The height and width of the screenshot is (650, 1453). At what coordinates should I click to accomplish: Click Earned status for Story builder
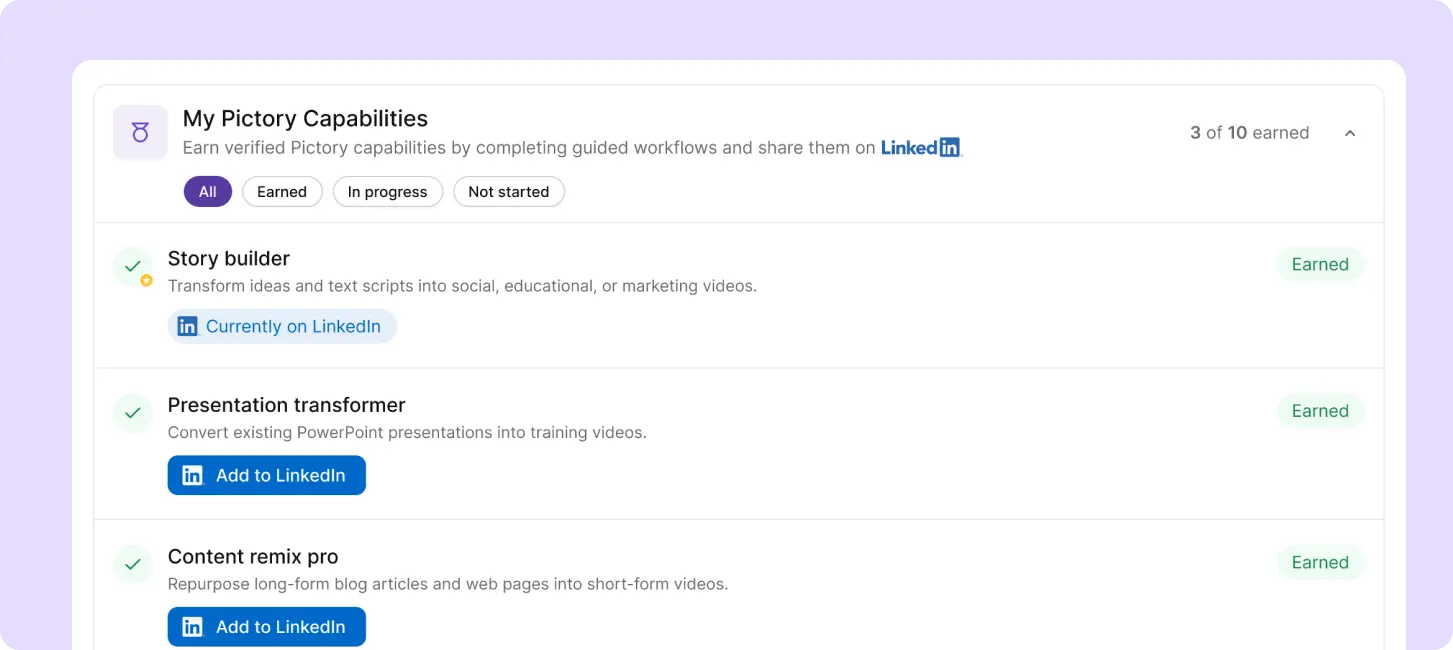click(x=1320, y=264)
